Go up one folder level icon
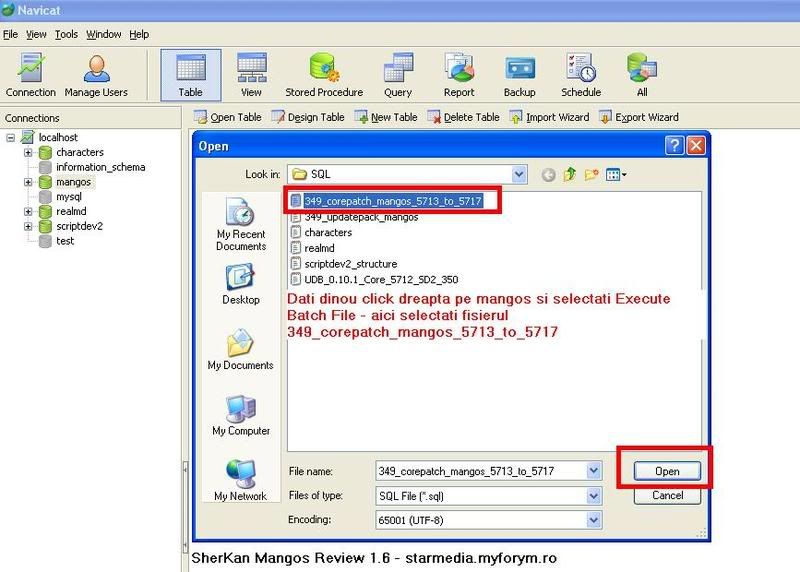 [x=570, y=175]
